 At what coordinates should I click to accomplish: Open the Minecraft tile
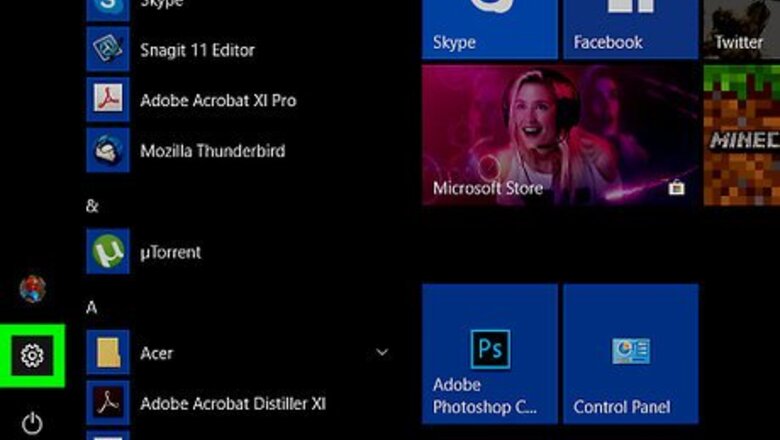coord(742,135)
